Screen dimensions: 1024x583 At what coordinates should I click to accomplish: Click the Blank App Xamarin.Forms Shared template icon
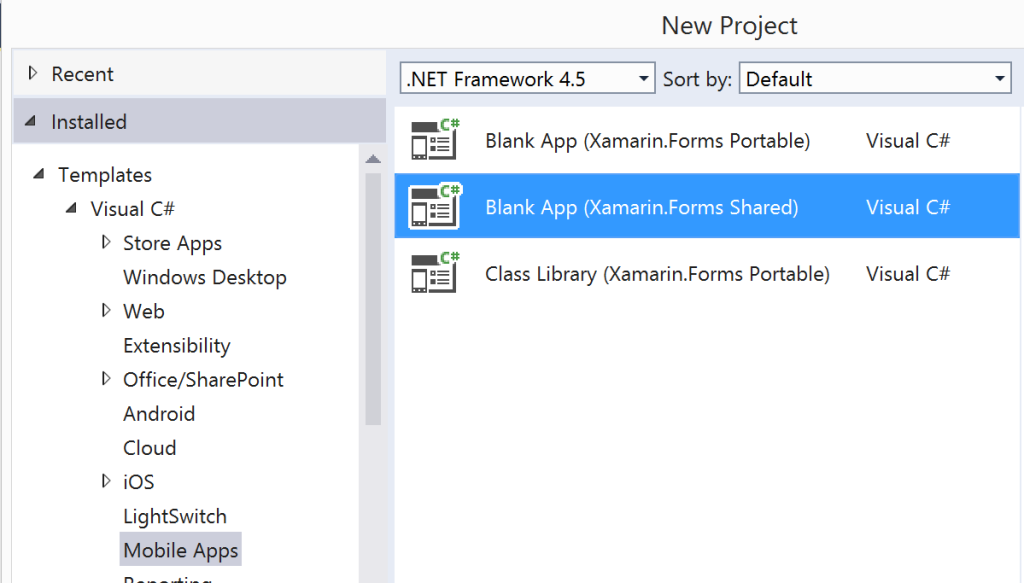coord(435,206)
